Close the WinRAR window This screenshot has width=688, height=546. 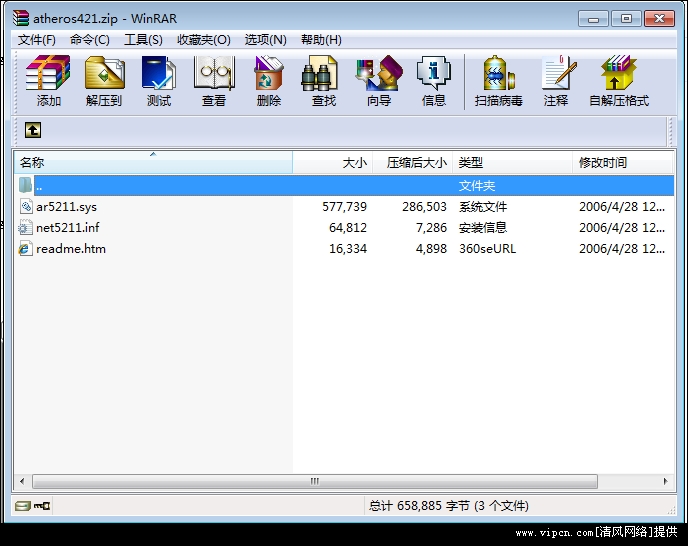pyautogui.click(x=659, y=18)
